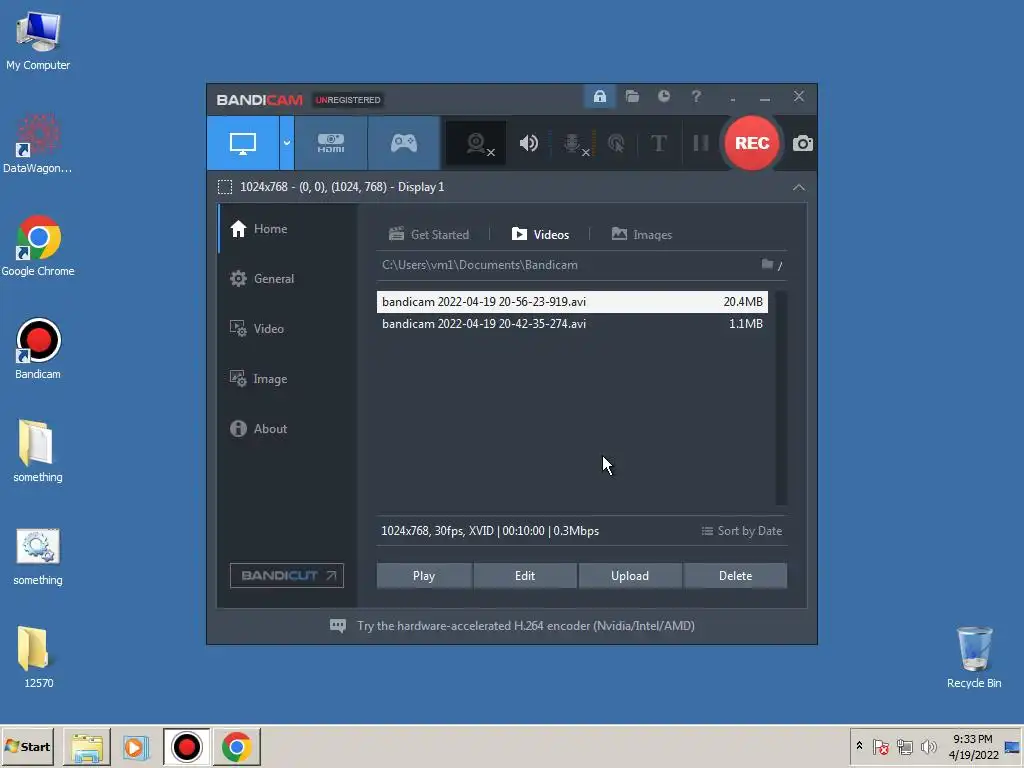This screenshot has width=1024, height=768.
Task: Open help question mark icon
Action: pyautogui.click(x=696, y=97)
